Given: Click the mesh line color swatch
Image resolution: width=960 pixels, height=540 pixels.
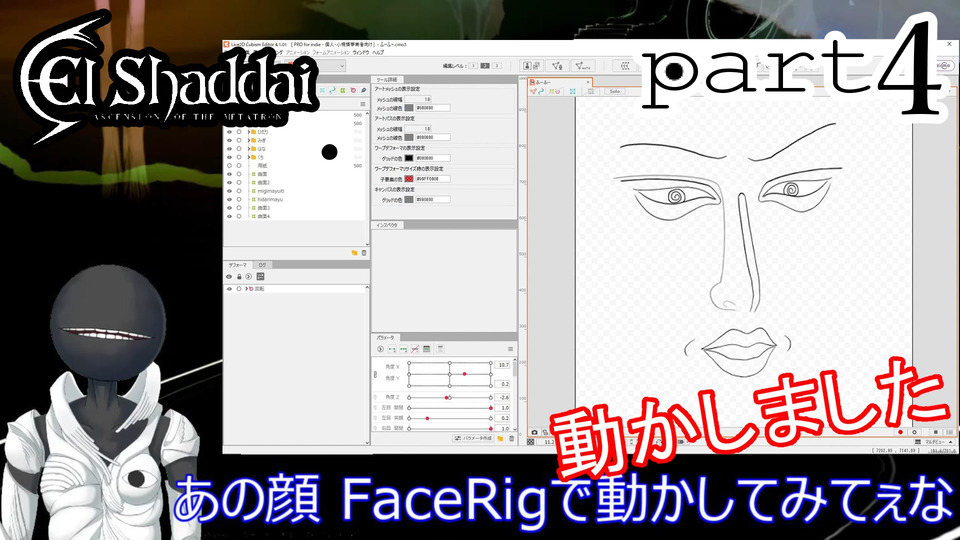Looking at the screenshot, I should (408, 108).
